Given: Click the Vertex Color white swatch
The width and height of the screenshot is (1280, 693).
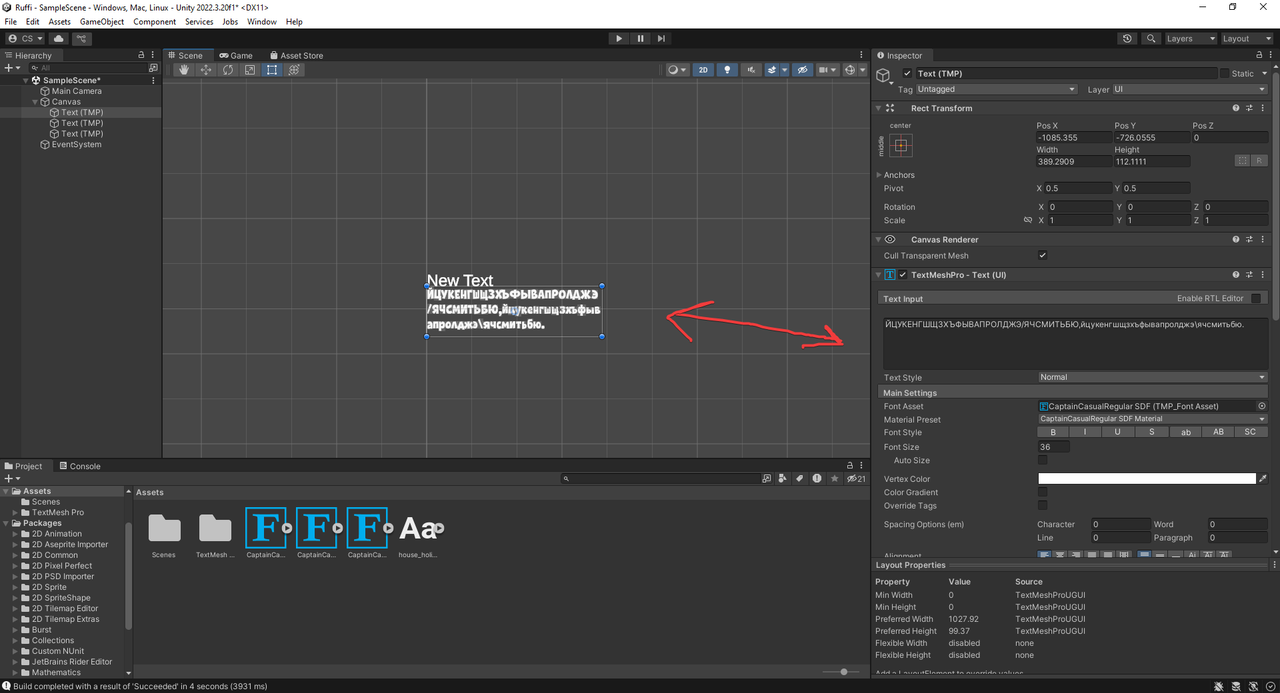Looking at the screenshot, I should click(x=1147, y=479).
